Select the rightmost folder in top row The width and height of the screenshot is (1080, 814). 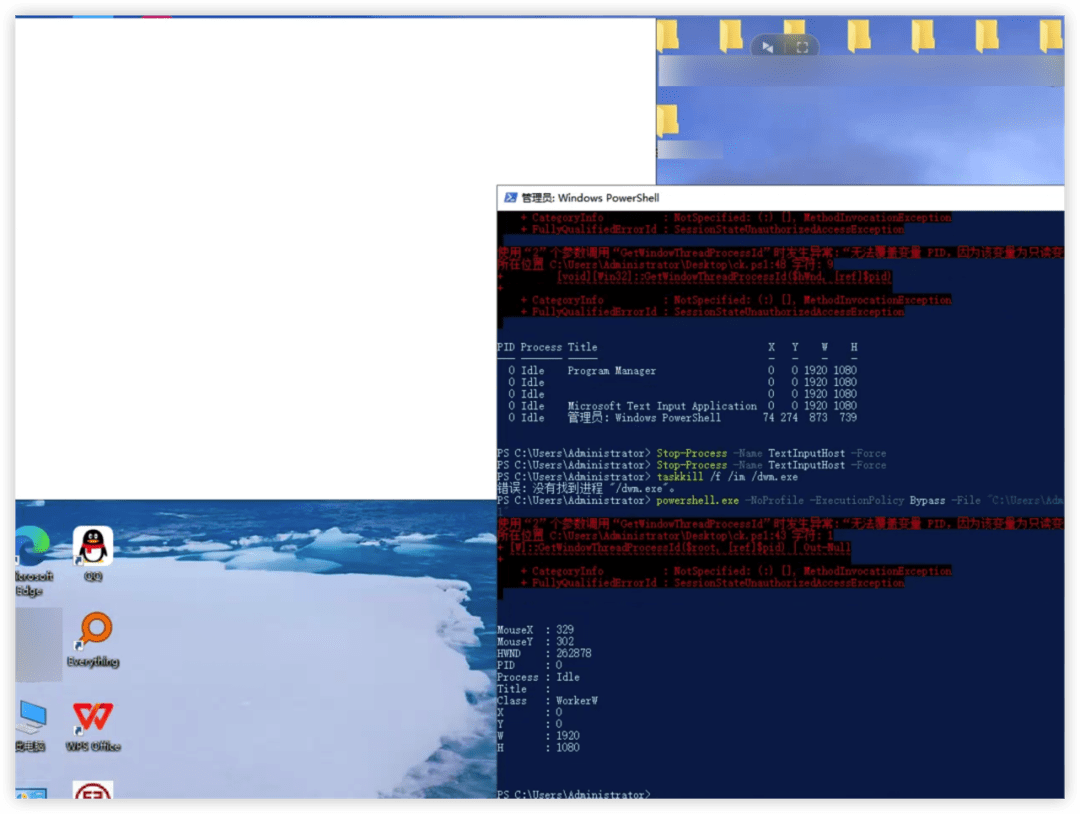1050,35
